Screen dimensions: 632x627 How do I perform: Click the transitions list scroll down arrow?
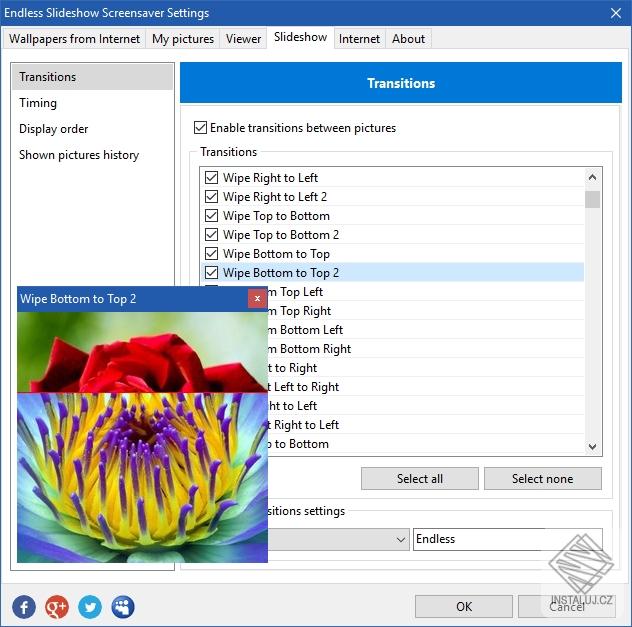coord(592,446)
